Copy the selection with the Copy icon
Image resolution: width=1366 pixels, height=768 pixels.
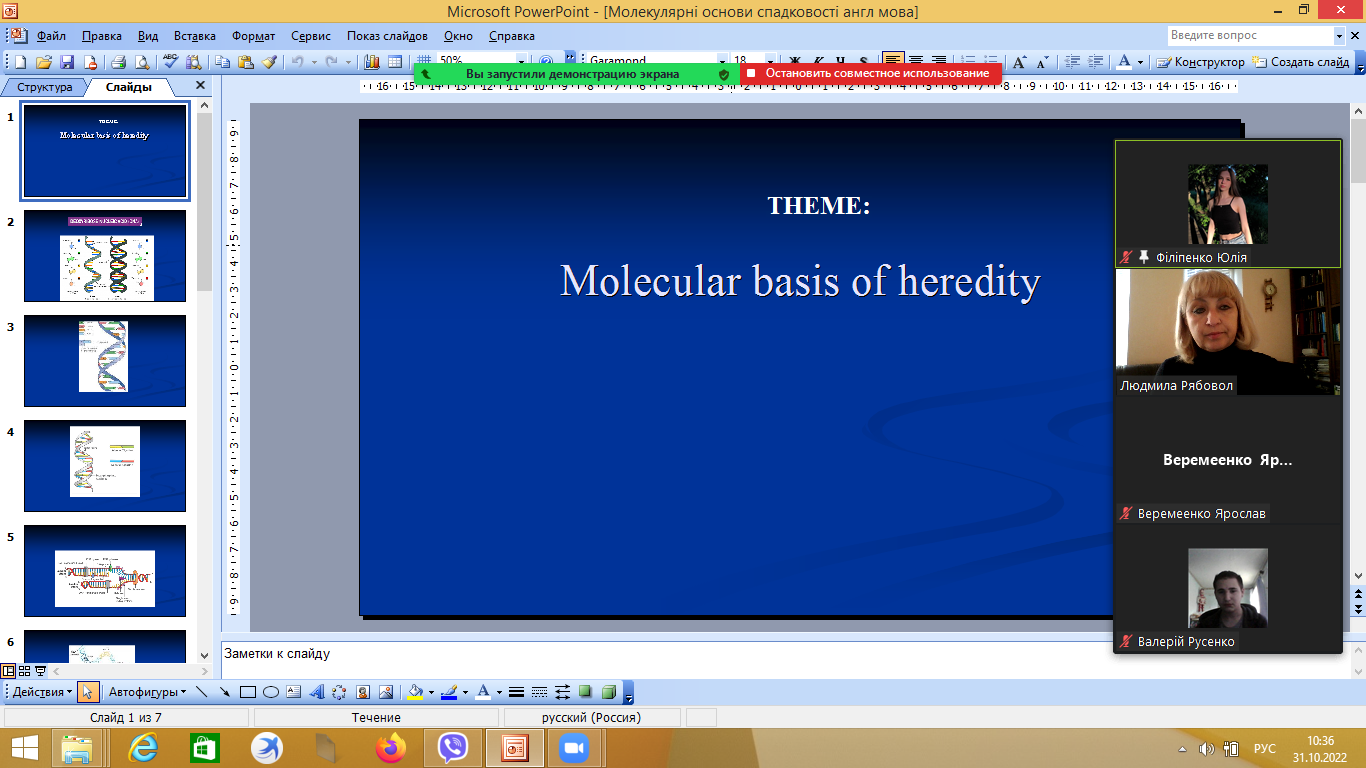pyautogui.click(x=221, y=62)
